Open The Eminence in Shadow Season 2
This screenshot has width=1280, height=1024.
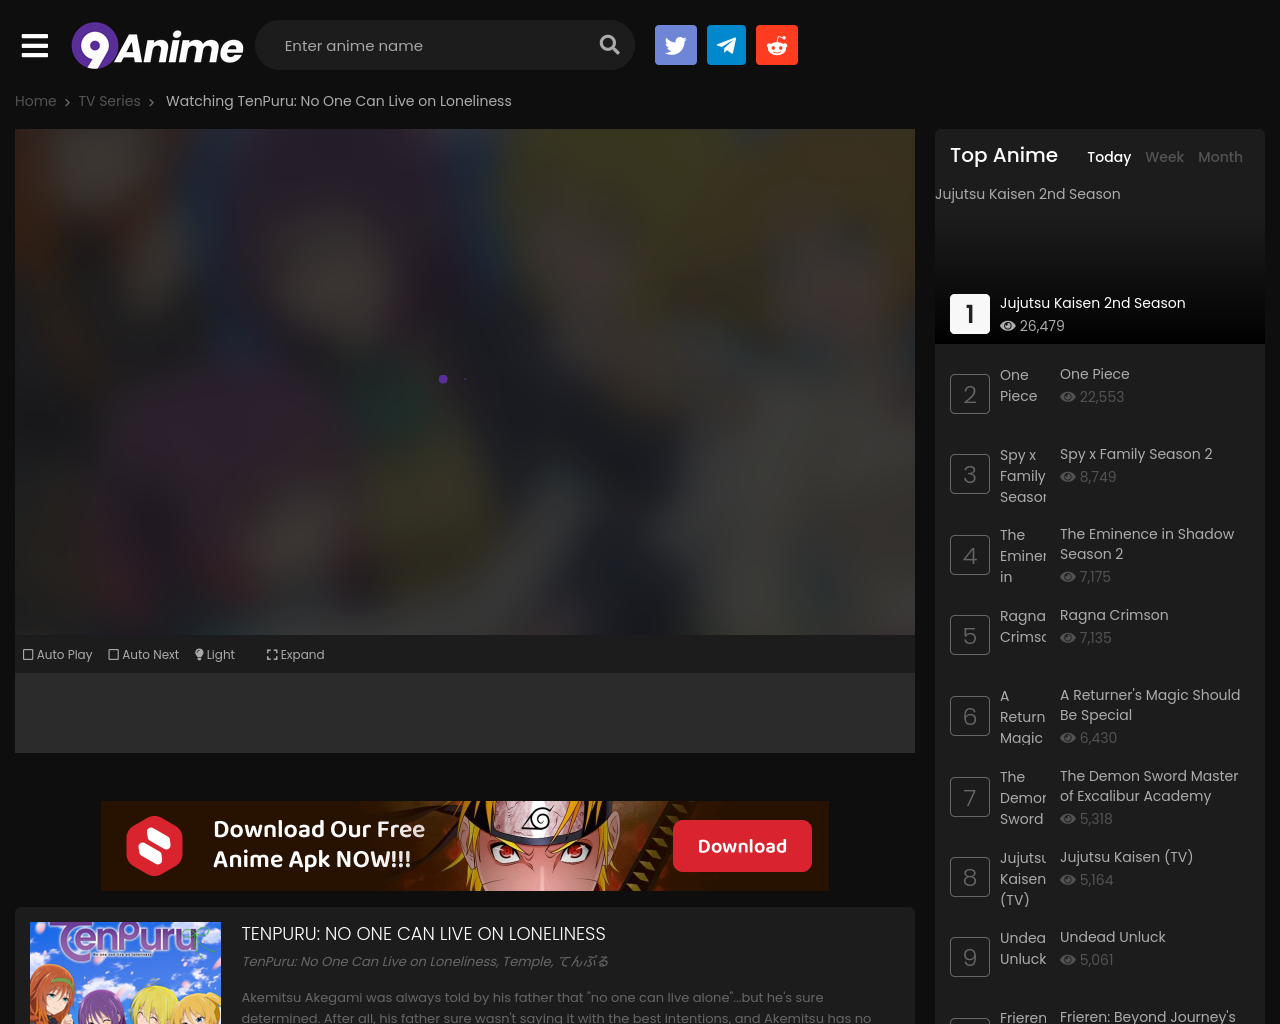pyautogui.click(x=1147, y=544)
